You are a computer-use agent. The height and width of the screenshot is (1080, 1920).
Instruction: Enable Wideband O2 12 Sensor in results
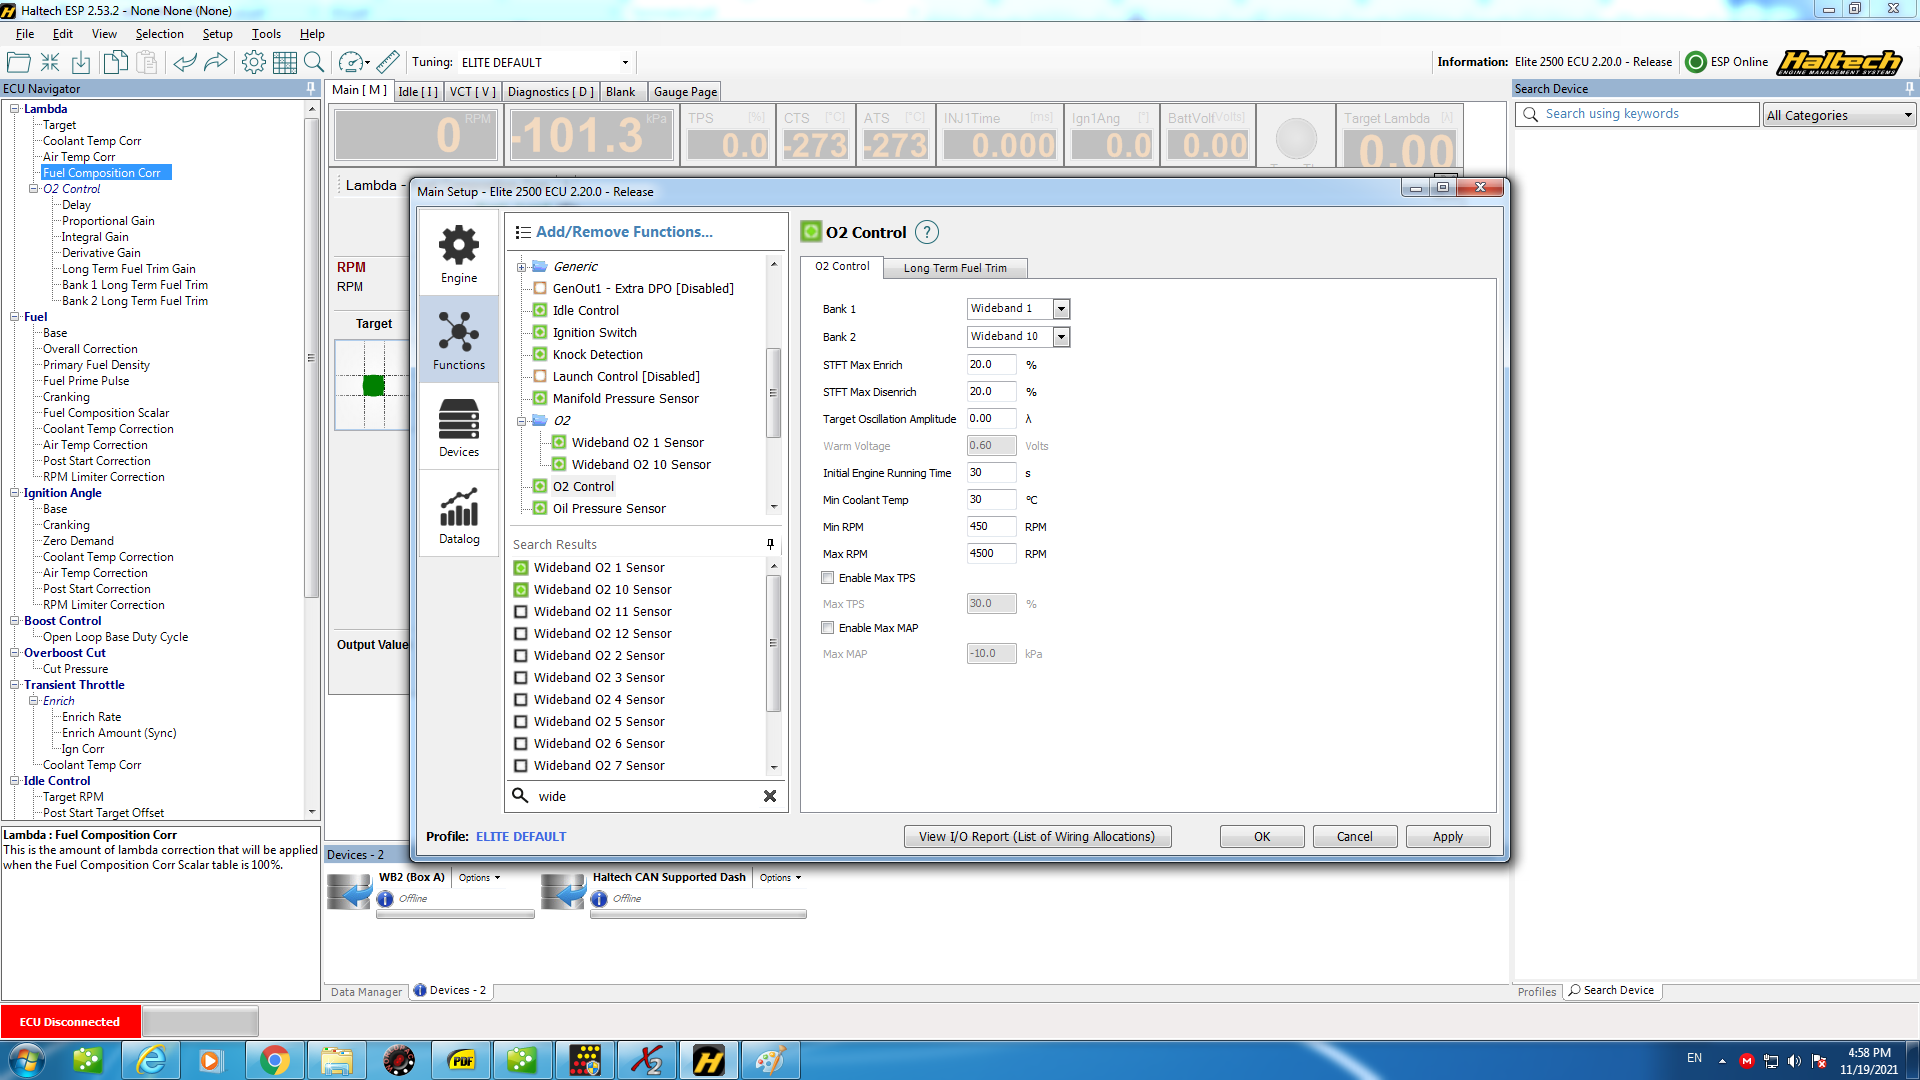point(521,634)
